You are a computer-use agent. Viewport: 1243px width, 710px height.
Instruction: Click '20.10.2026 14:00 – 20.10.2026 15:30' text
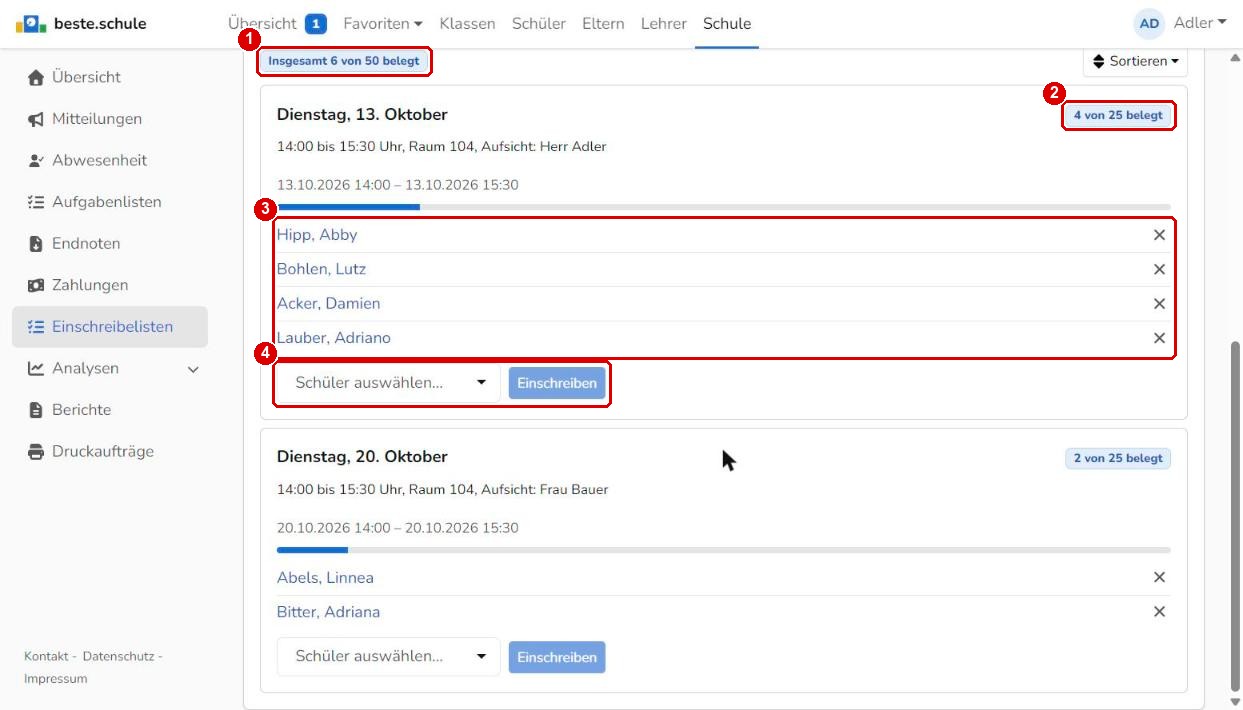(x=398, y=528)
